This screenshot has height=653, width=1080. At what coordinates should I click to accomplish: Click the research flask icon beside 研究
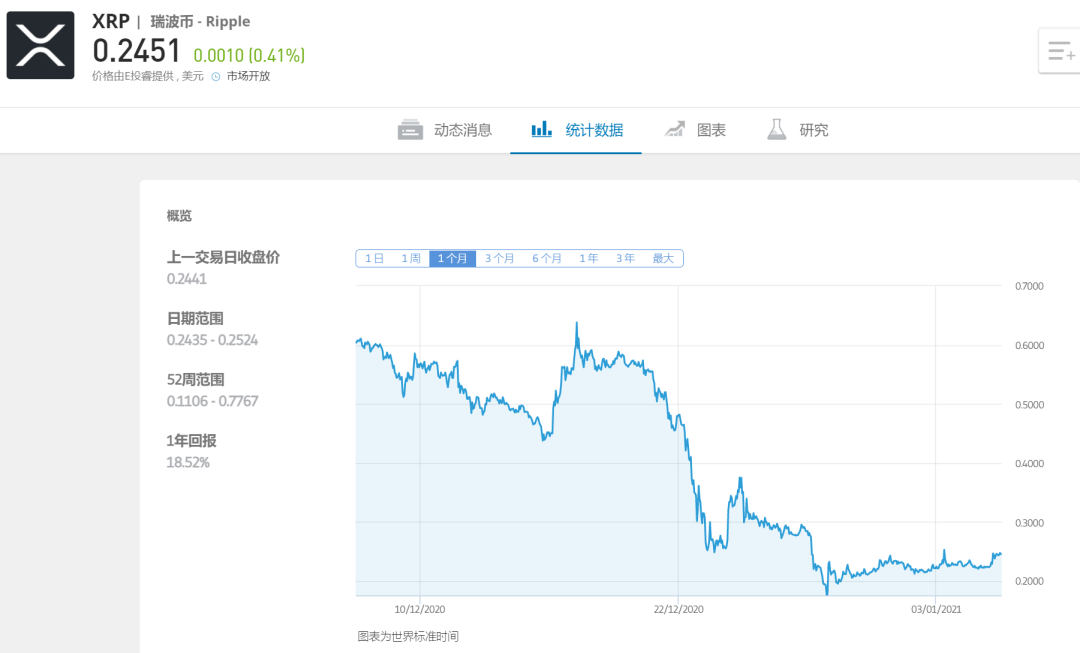pyautogui.click(x=775, y=128)
